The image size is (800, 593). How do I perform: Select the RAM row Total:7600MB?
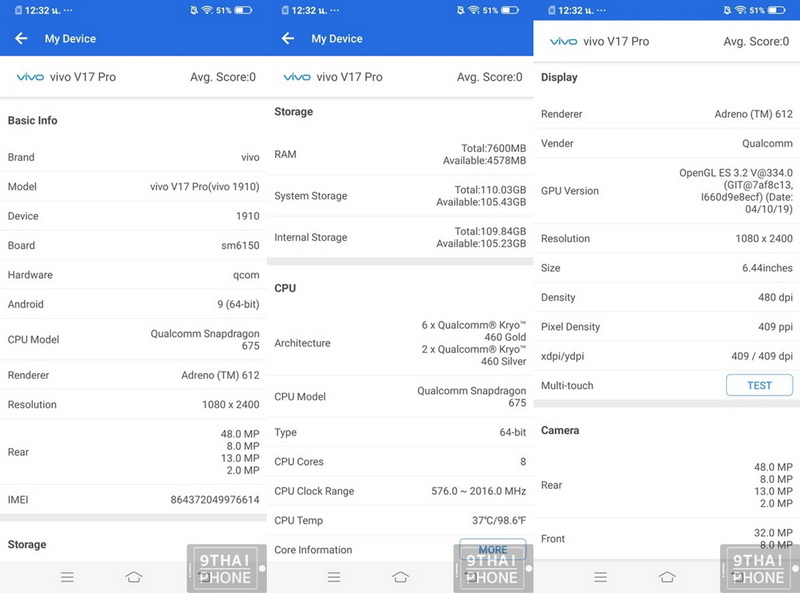coord(400,154)
